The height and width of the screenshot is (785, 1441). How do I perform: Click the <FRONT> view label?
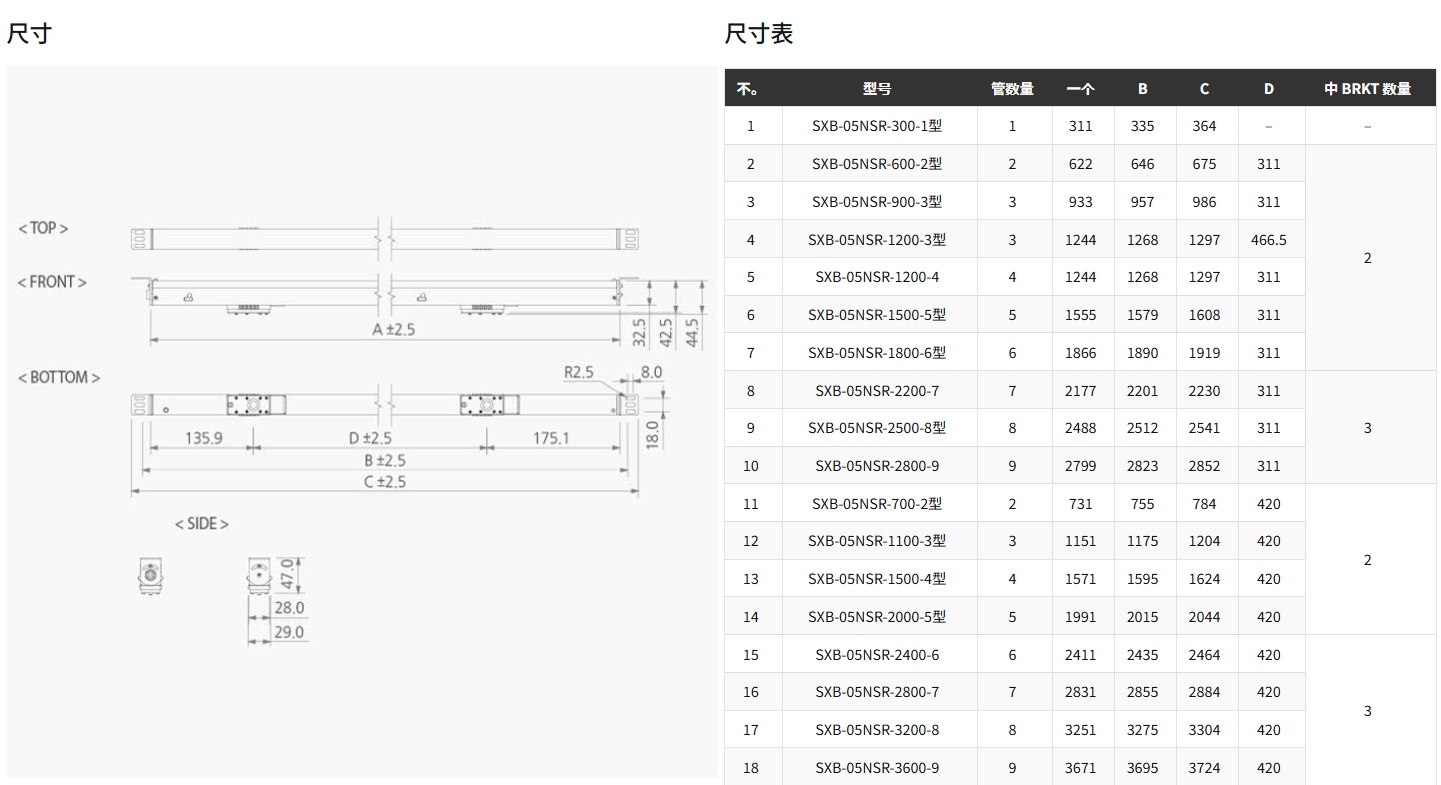pos(52,282)
